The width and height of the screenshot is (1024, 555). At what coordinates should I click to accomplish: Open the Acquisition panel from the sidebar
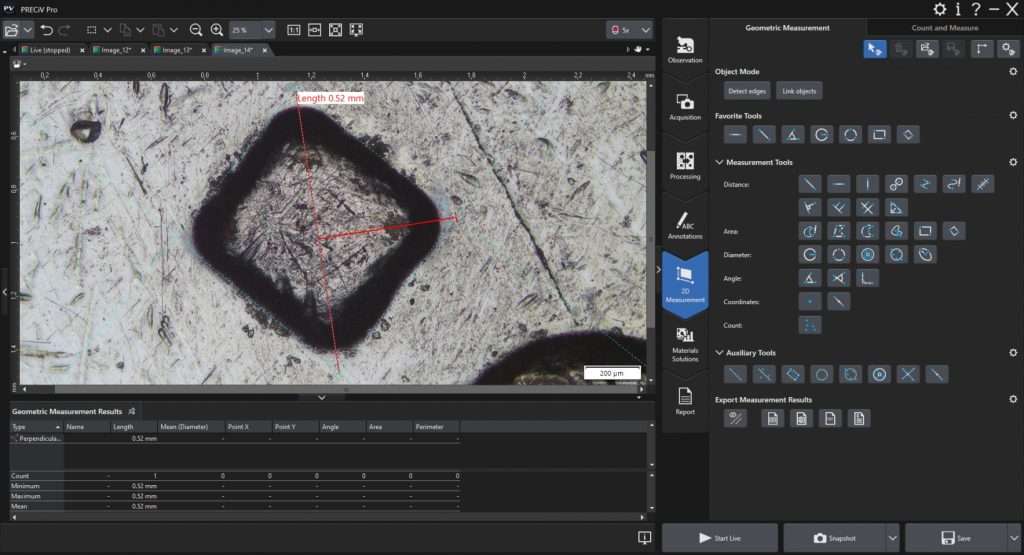(x=685, y=107)
